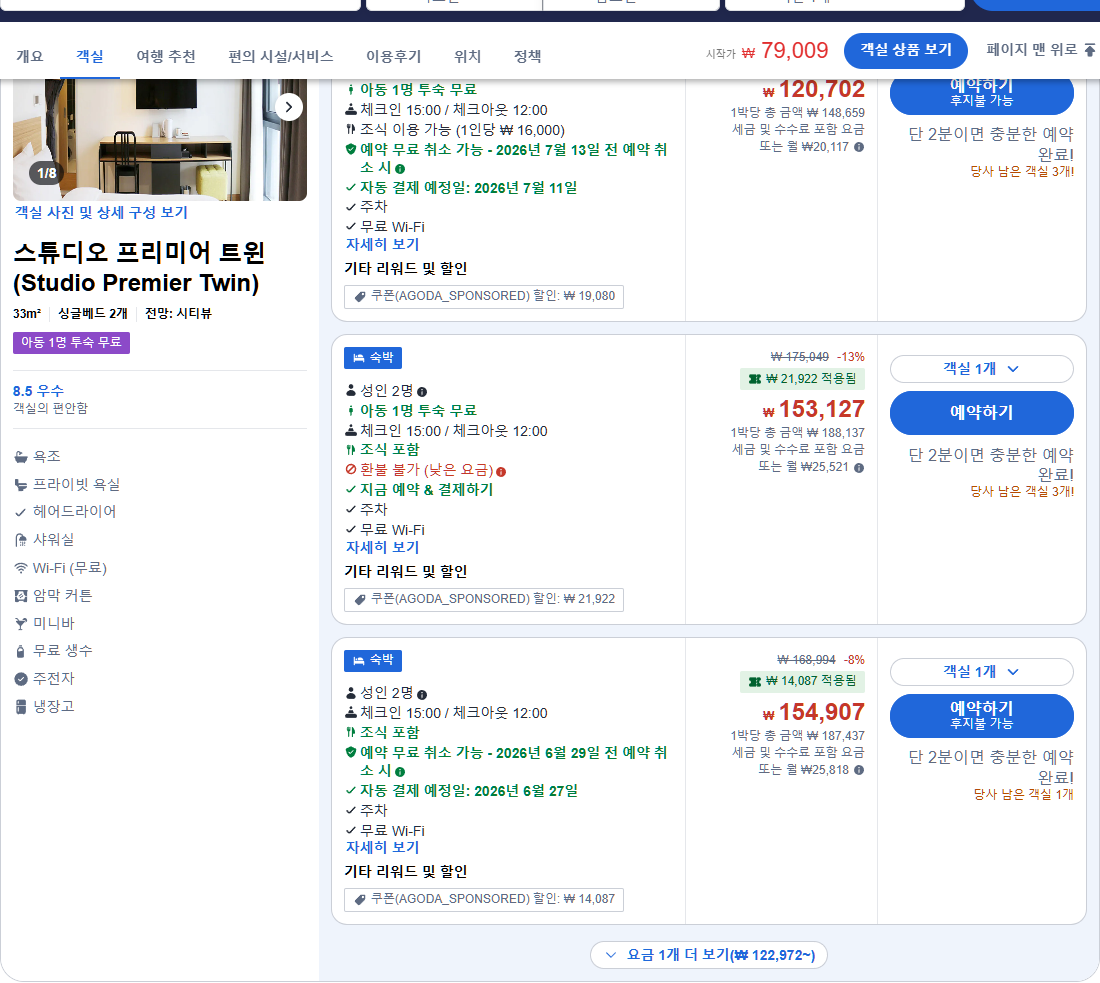Click the ₩14,087 적용됨 coupon badge

802,681
